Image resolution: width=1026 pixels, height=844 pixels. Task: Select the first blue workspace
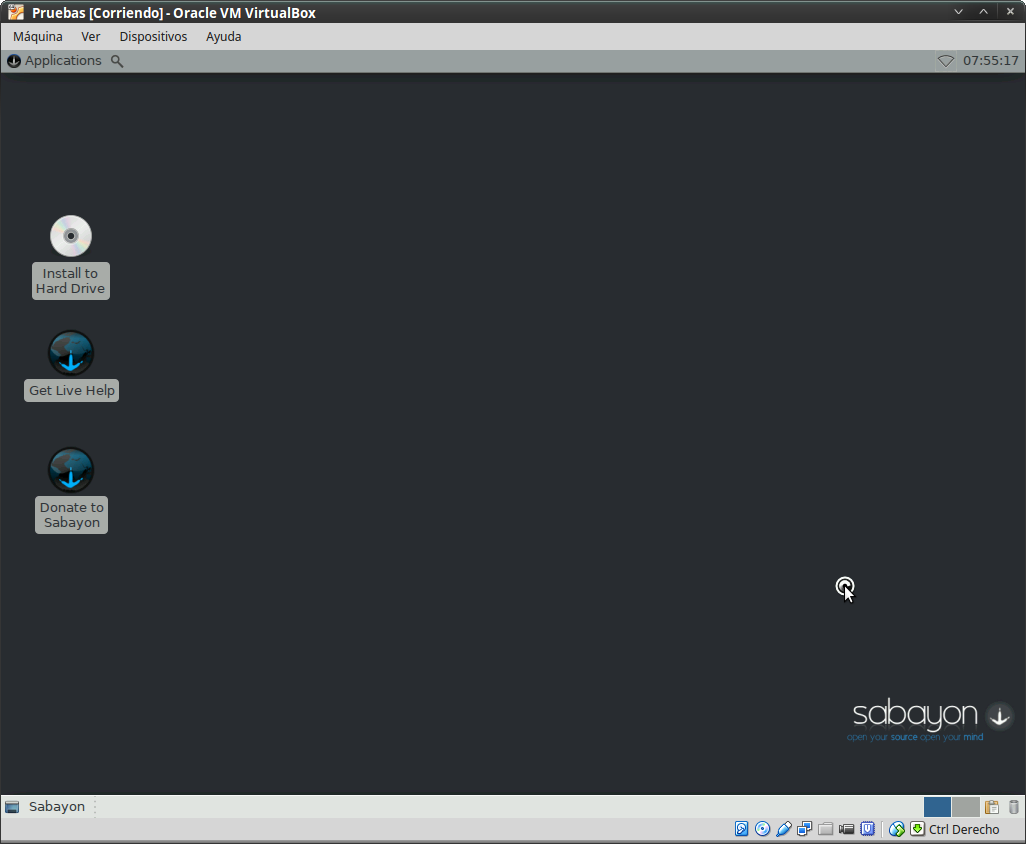point(937,807)
